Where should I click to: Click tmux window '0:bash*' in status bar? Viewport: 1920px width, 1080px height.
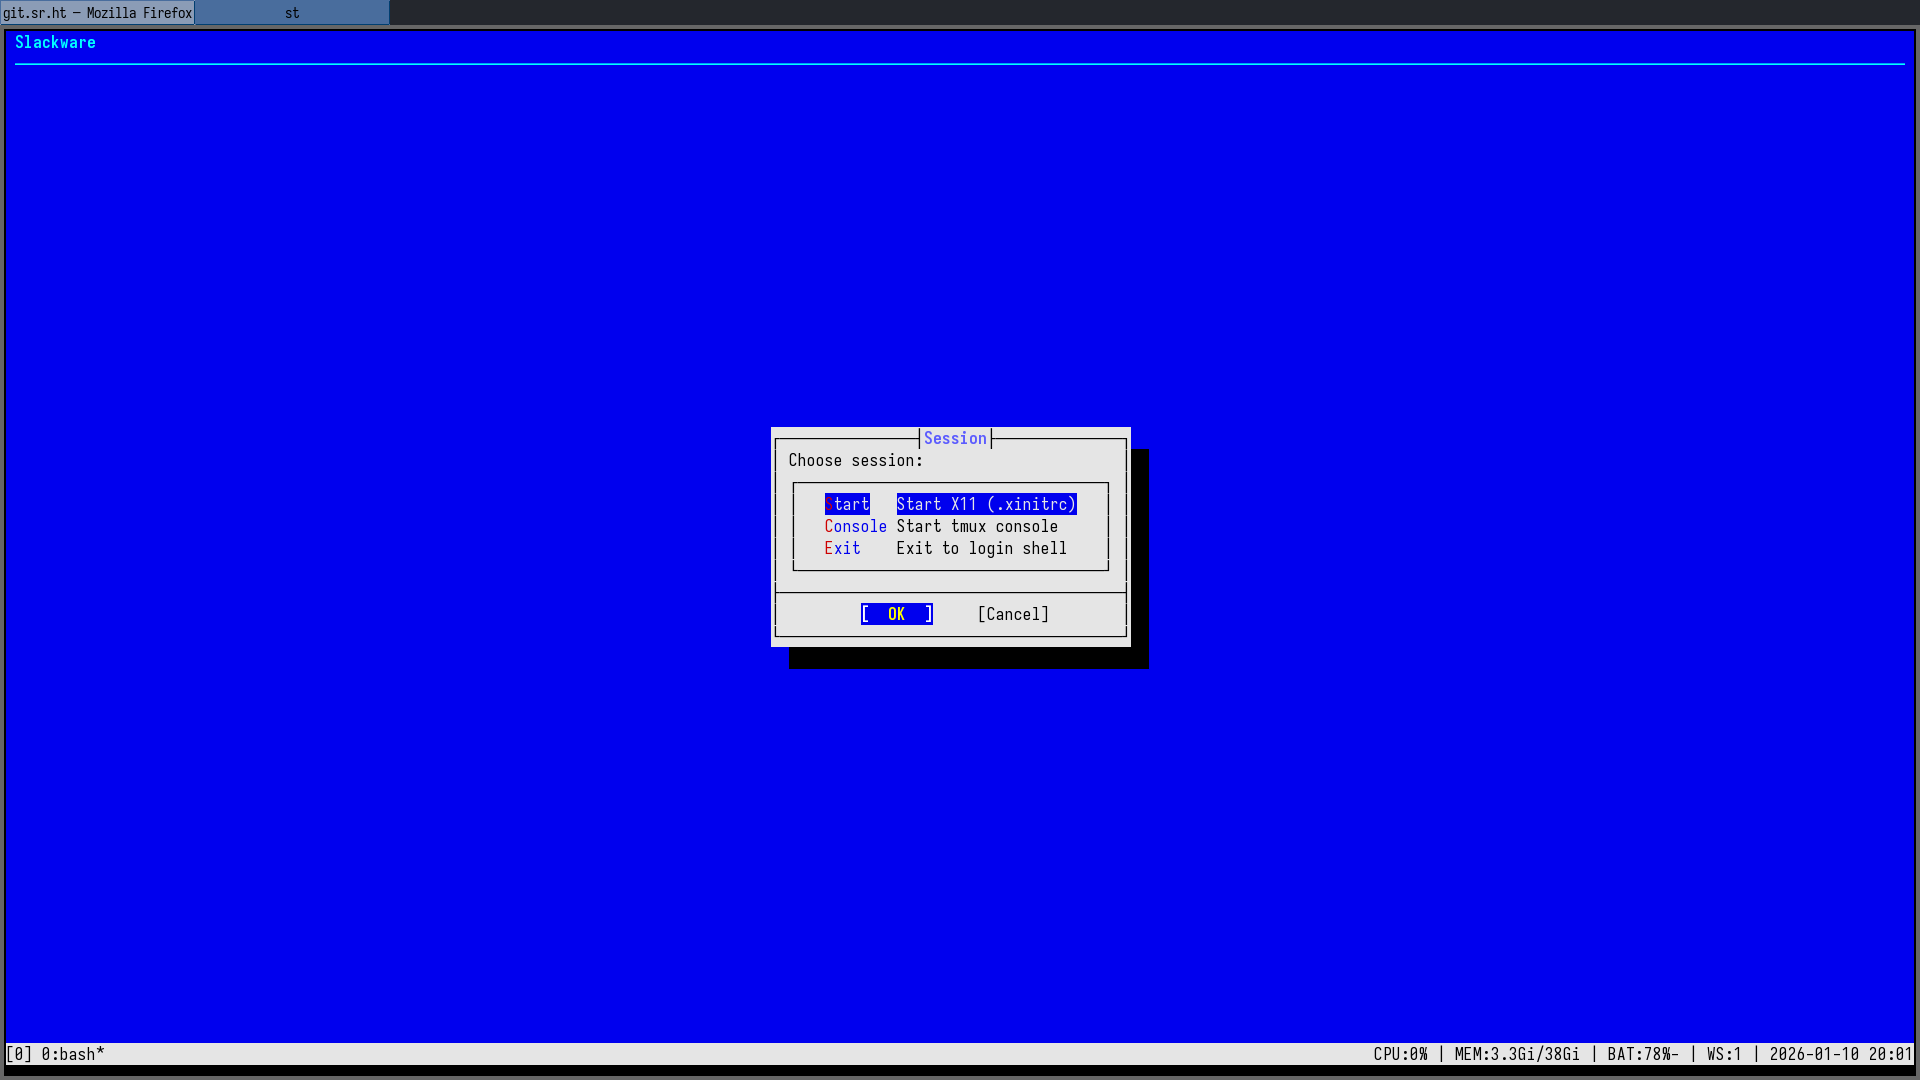click(x=73, y=1054)
